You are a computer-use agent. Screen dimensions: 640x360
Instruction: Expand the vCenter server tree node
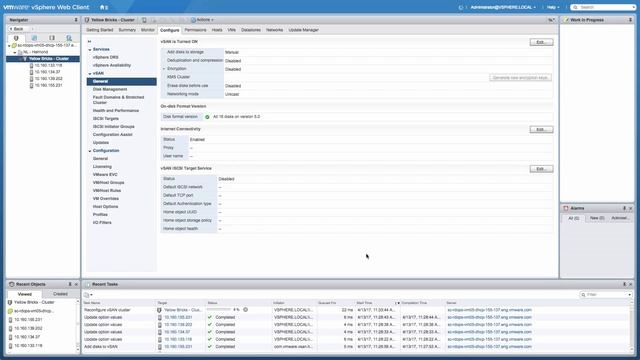click(9, 46)
